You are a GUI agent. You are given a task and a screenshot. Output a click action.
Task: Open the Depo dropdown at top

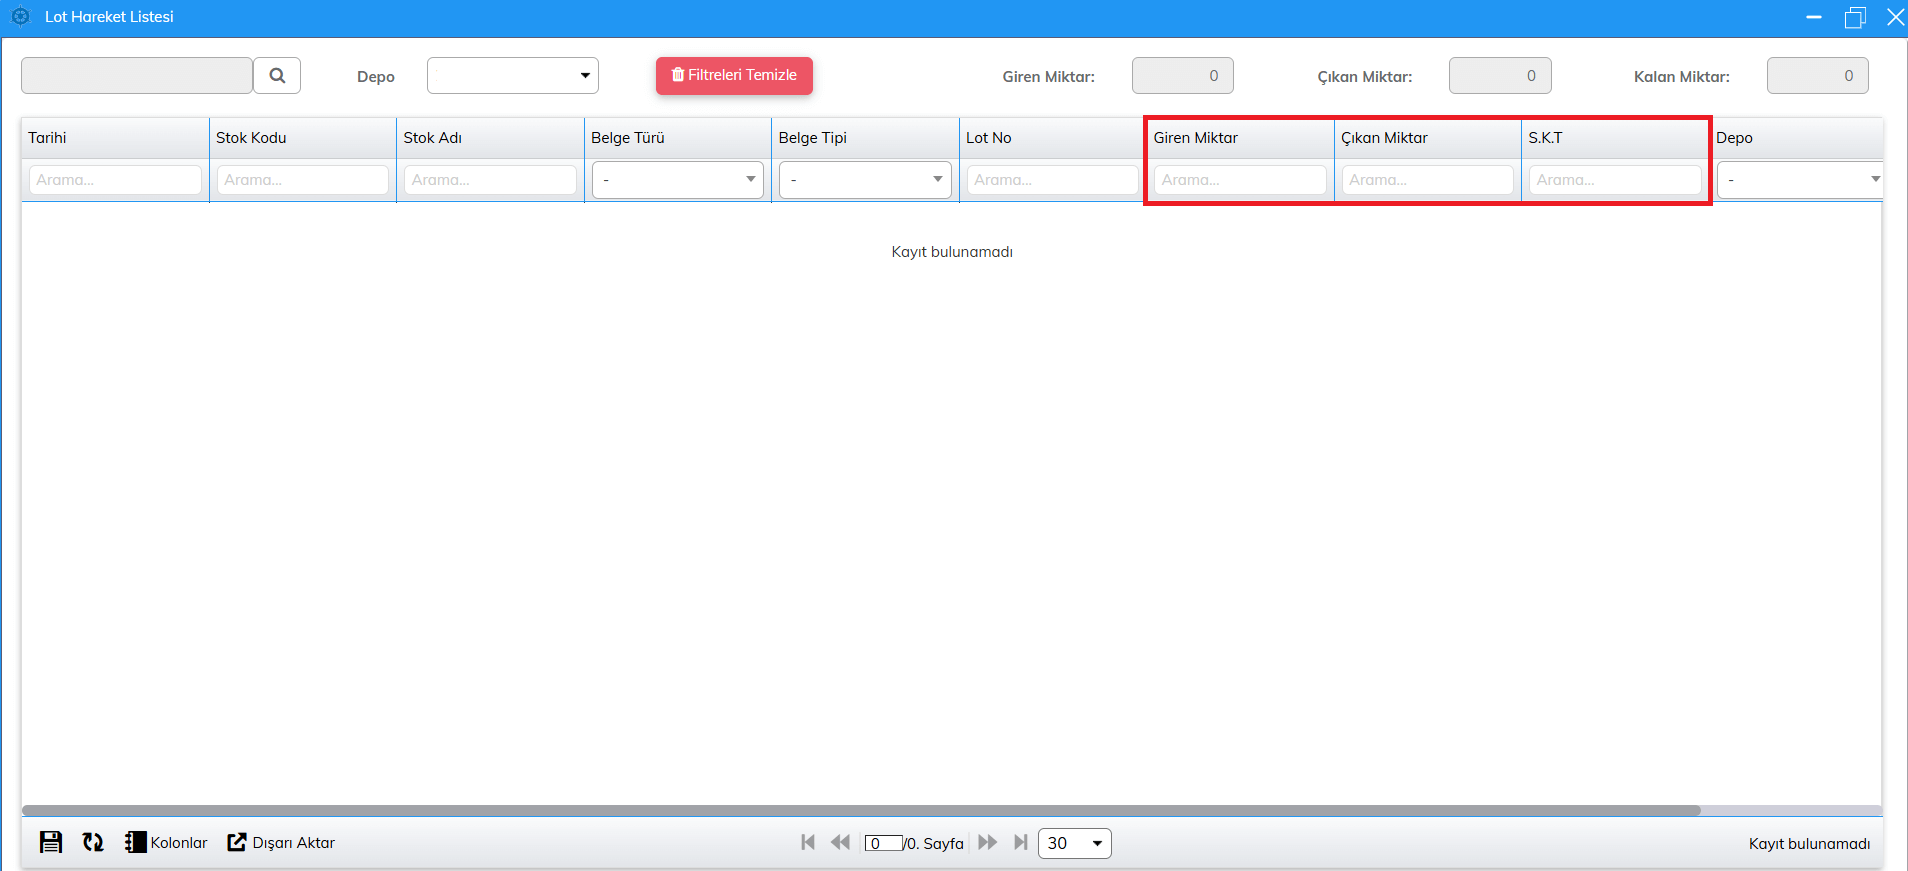tap(513, 75)
